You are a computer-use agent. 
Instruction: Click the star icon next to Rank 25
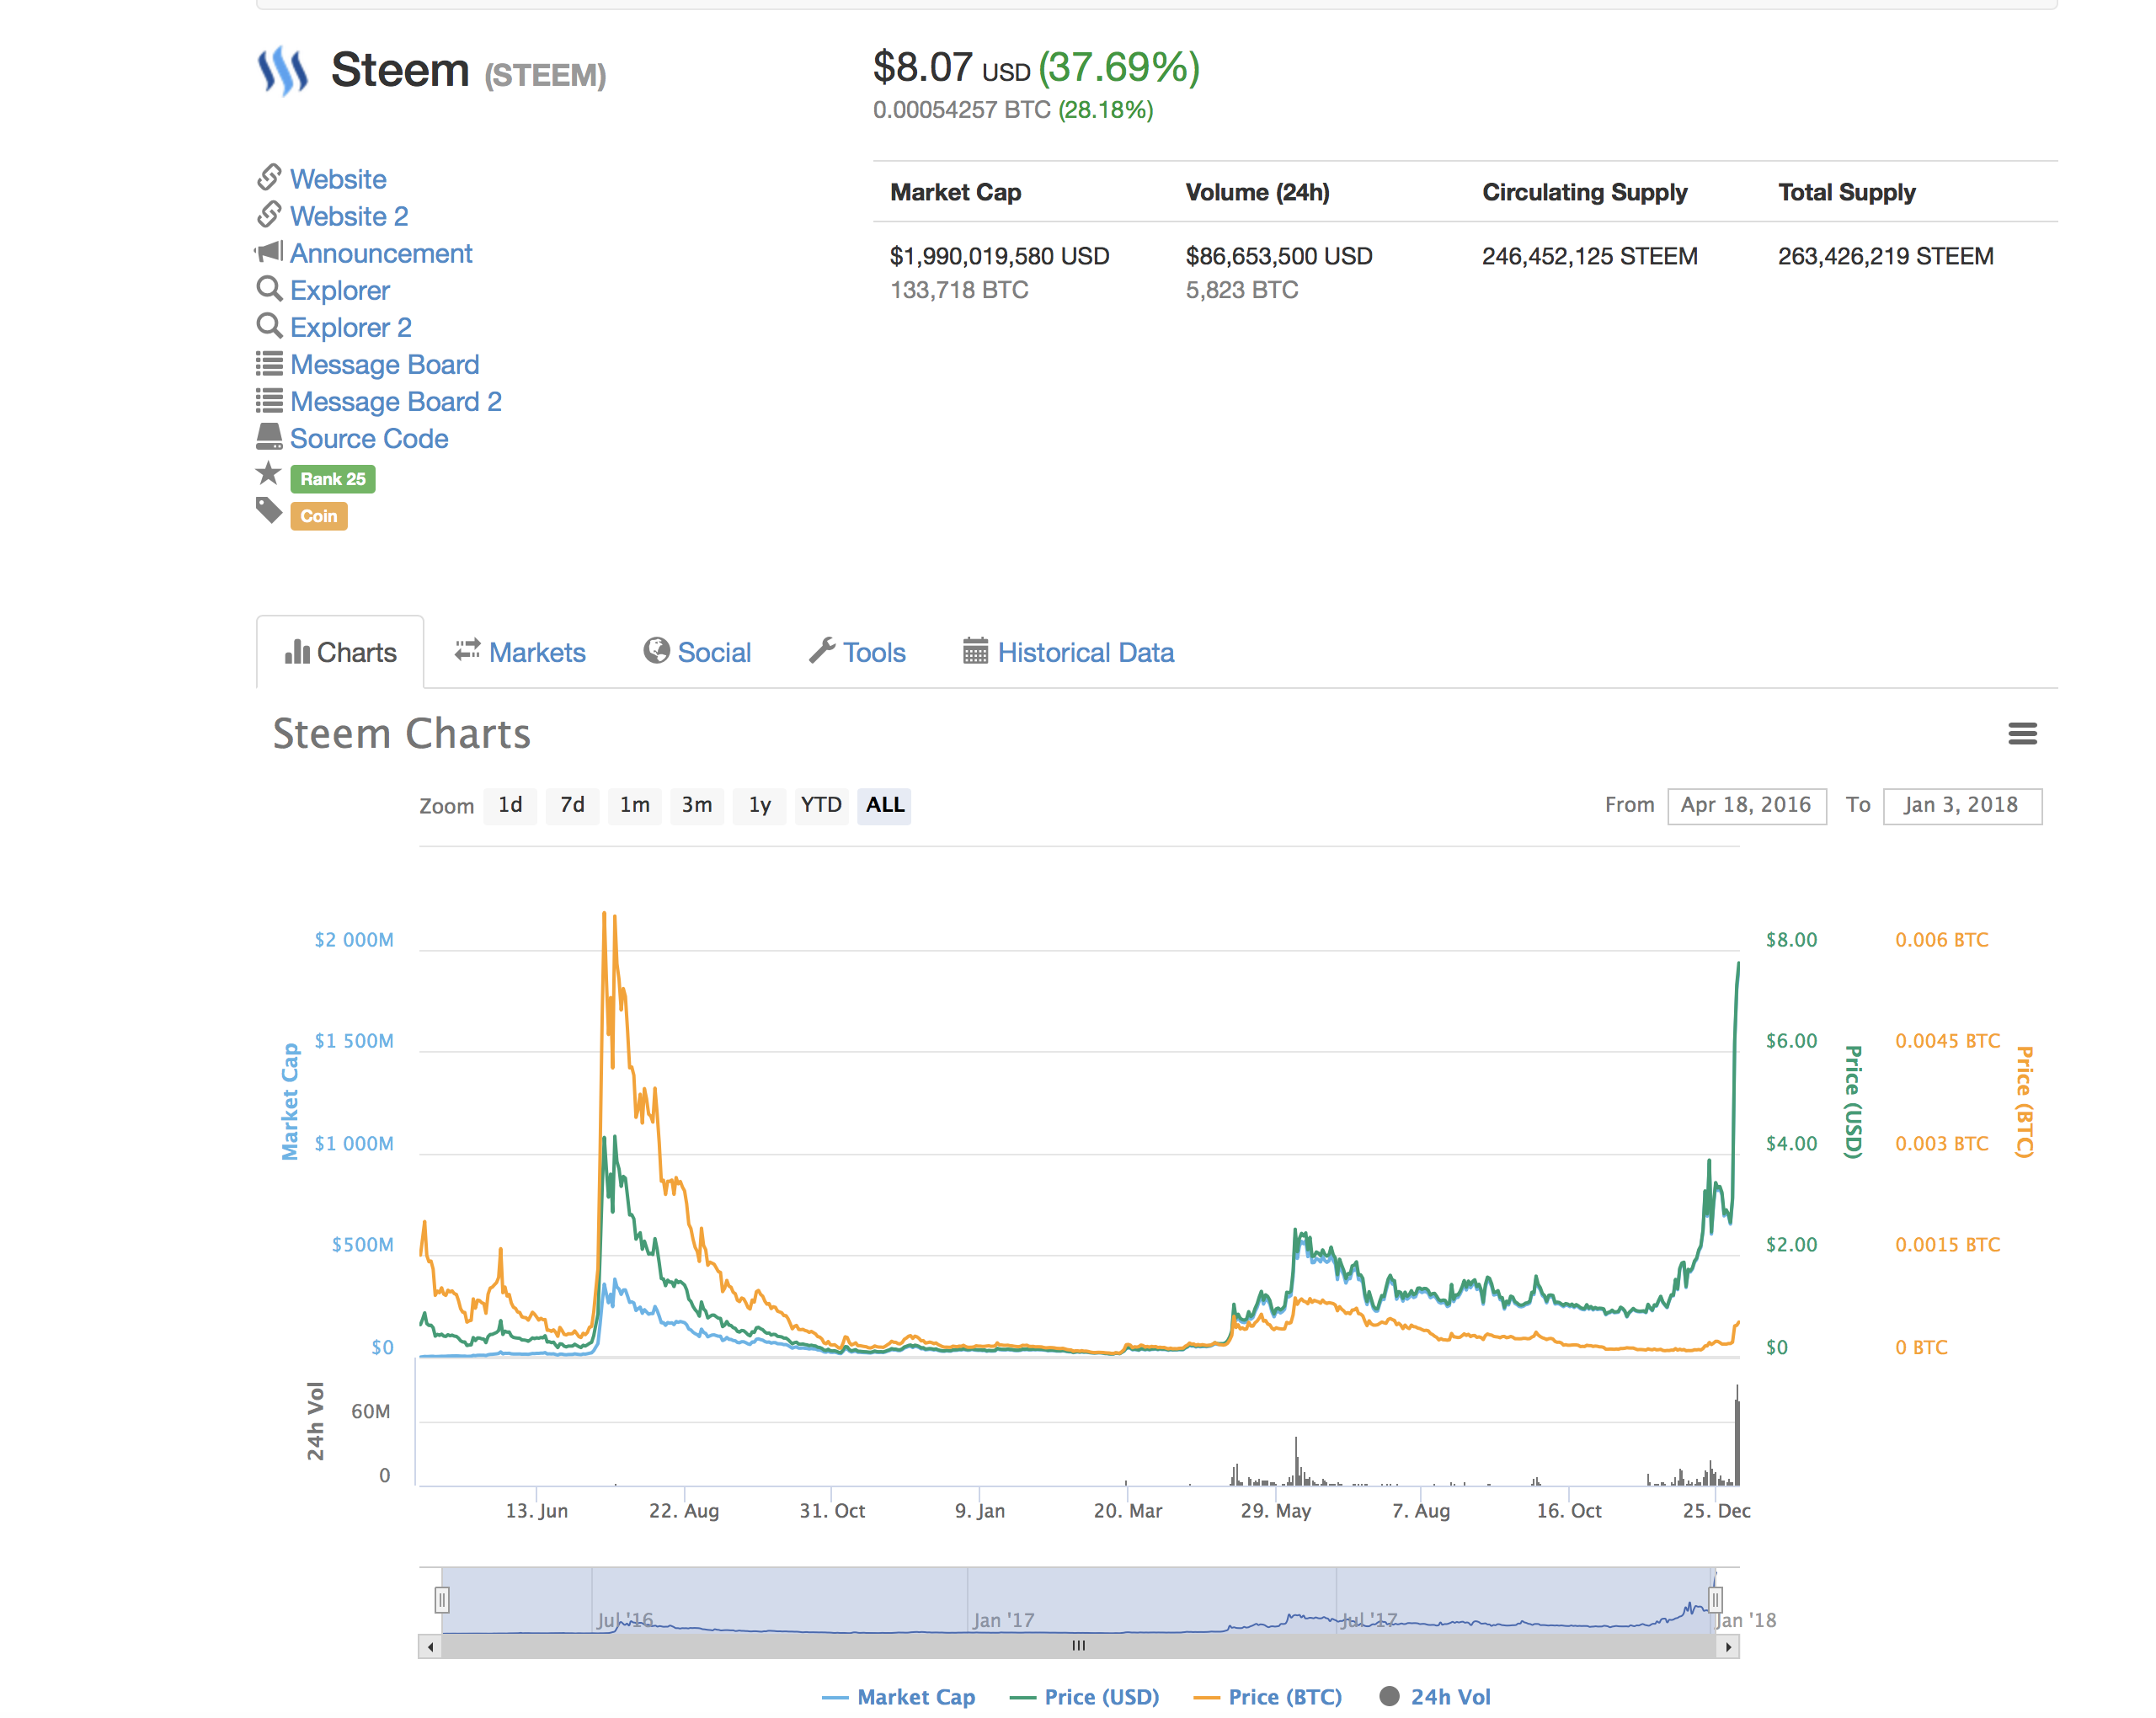[x=268, y=473]
